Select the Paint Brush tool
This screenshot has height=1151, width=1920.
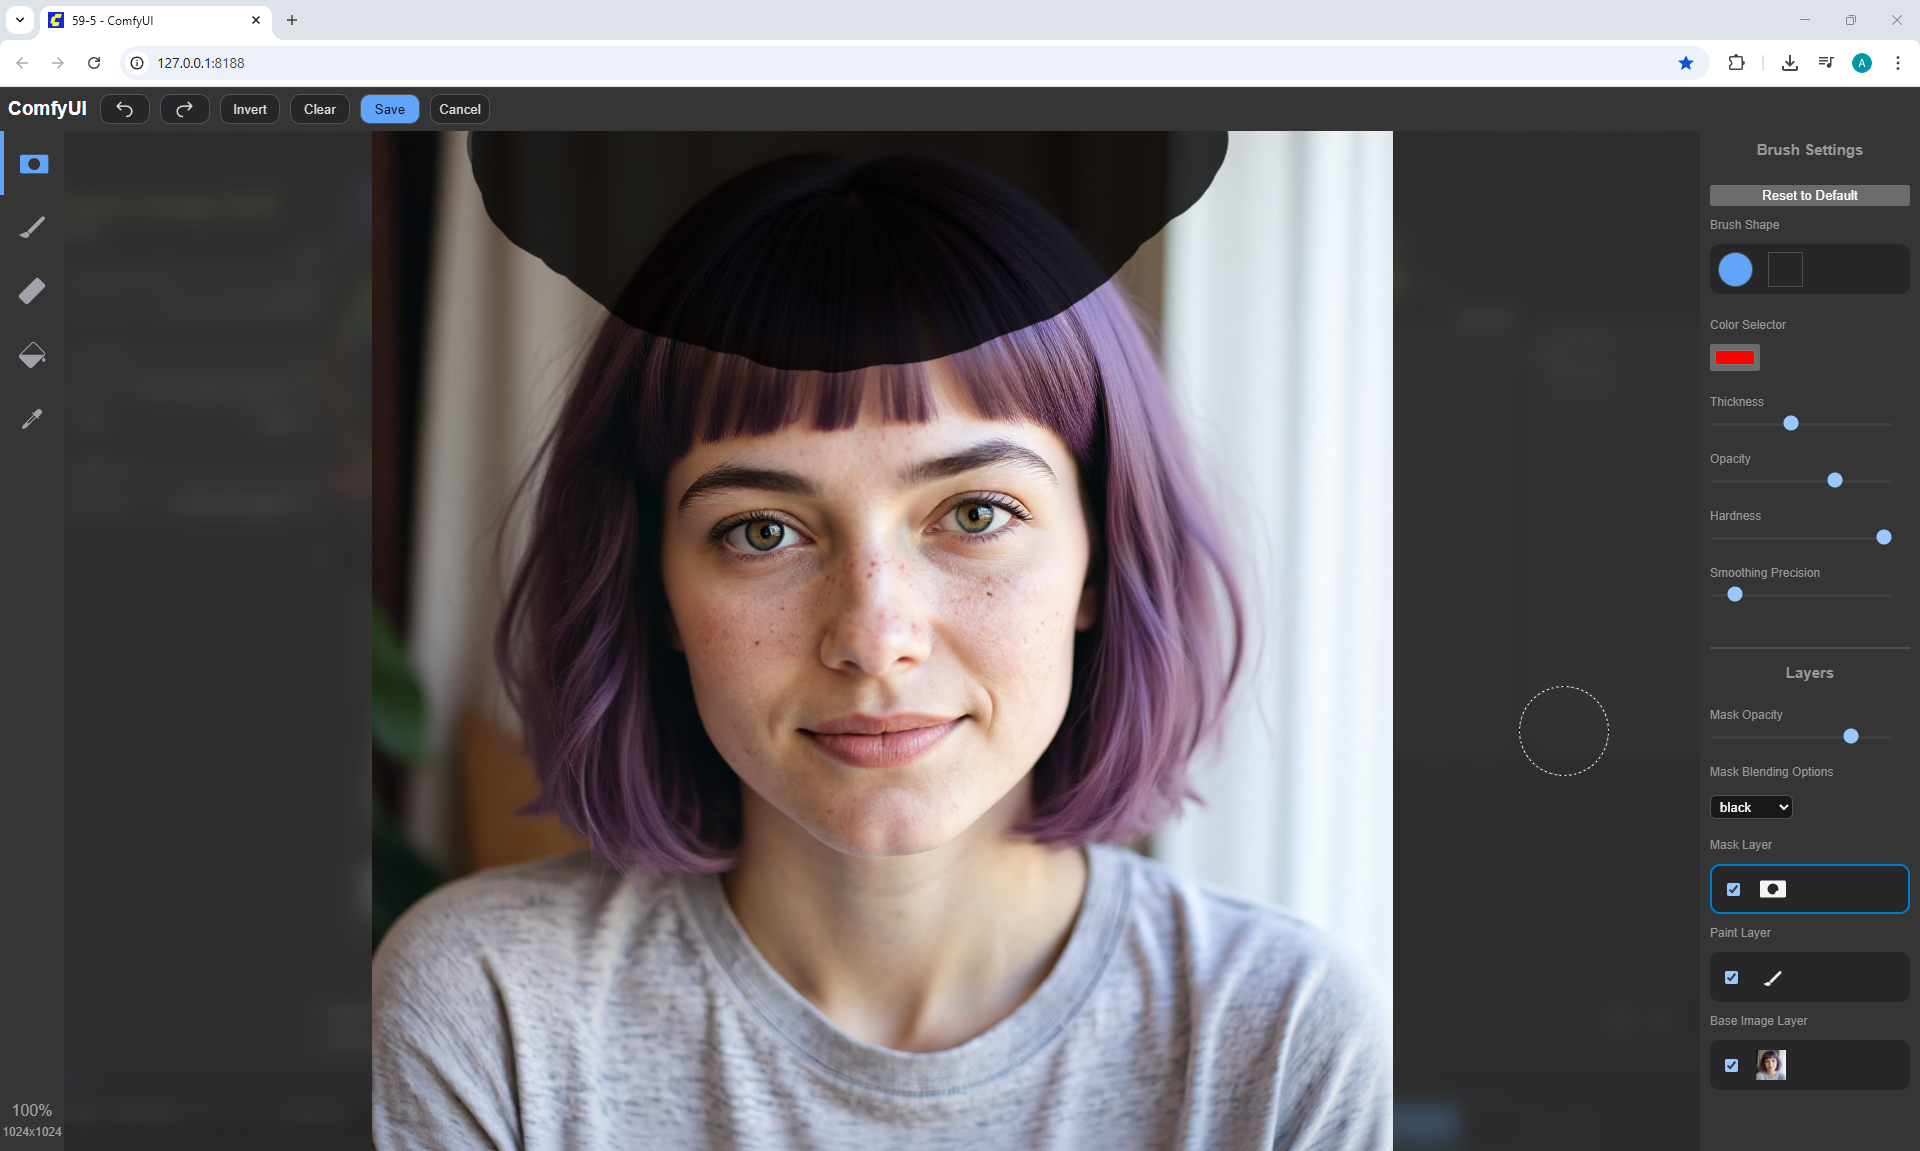[33, 227]
